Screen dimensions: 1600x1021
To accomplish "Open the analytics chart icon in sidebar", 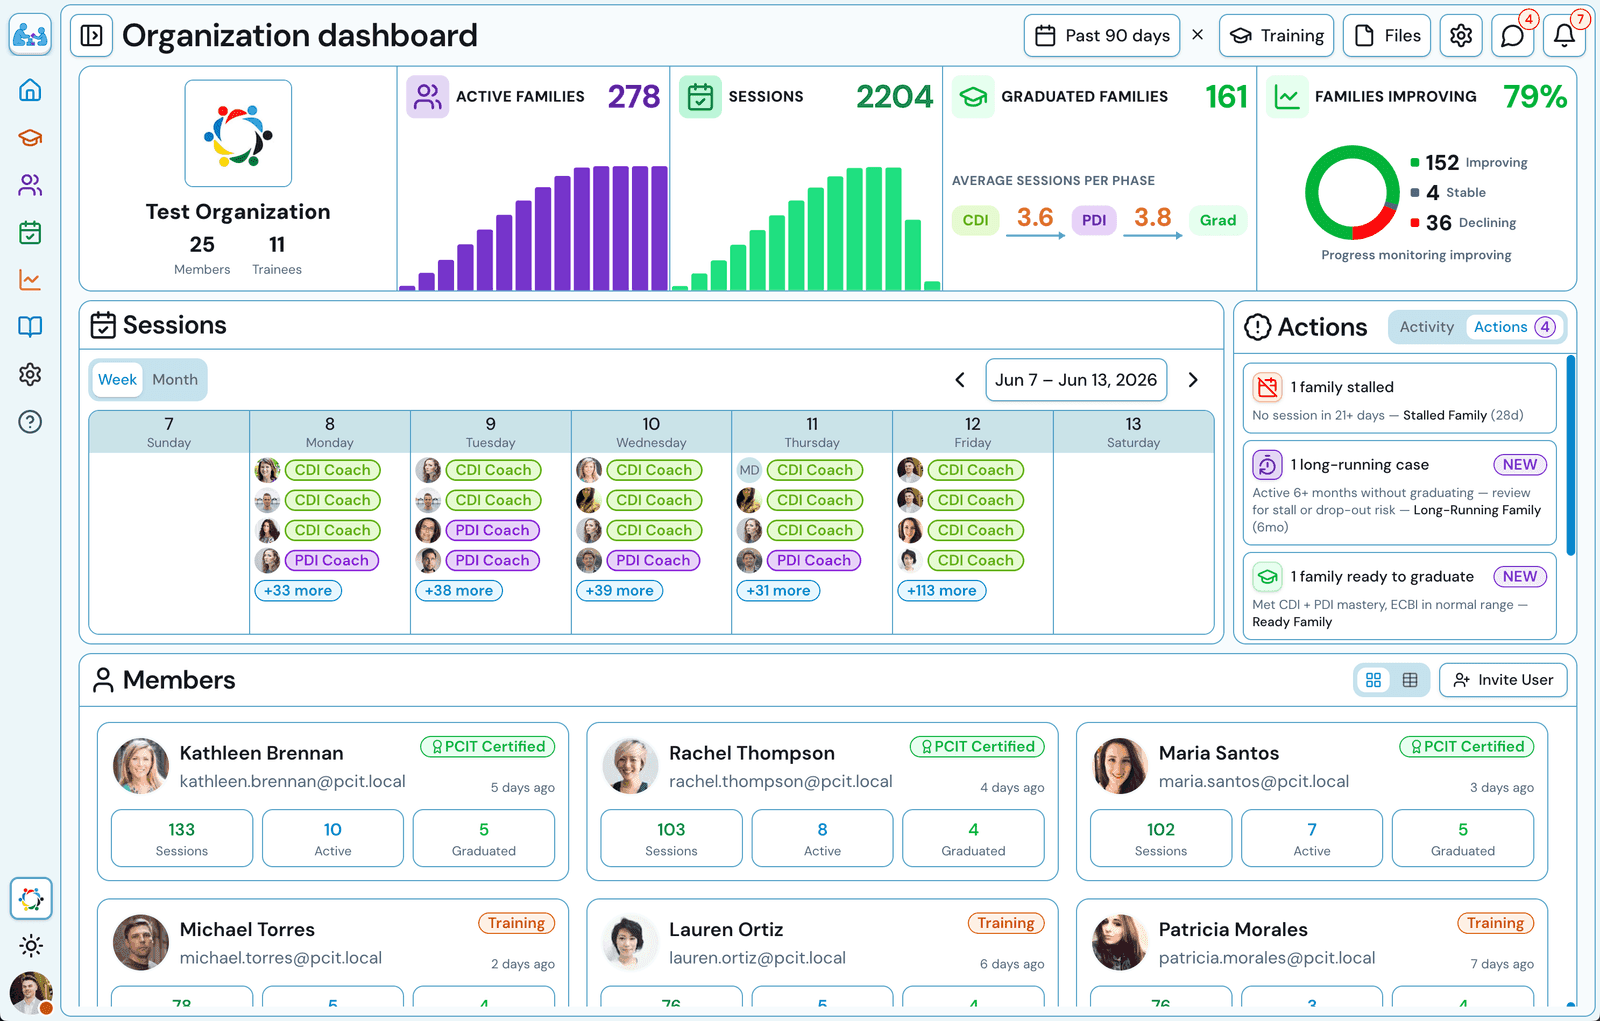I will click(30, 280).
